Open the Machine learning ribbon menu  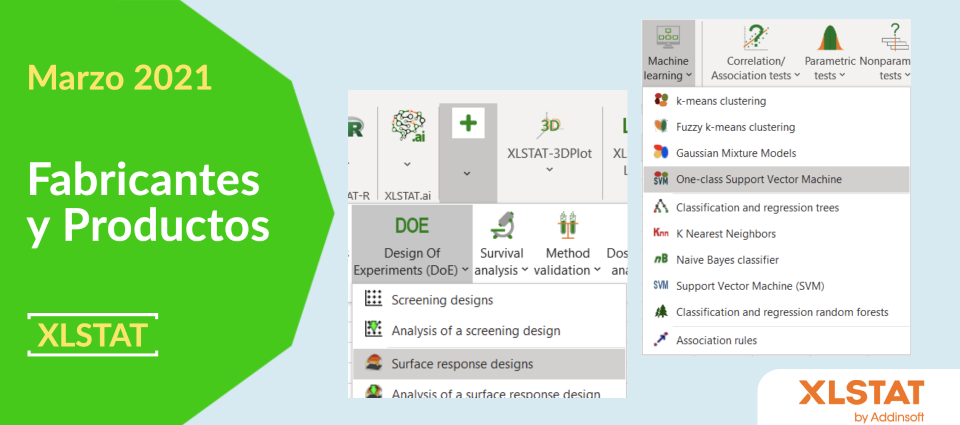click(x=669, y=53)
